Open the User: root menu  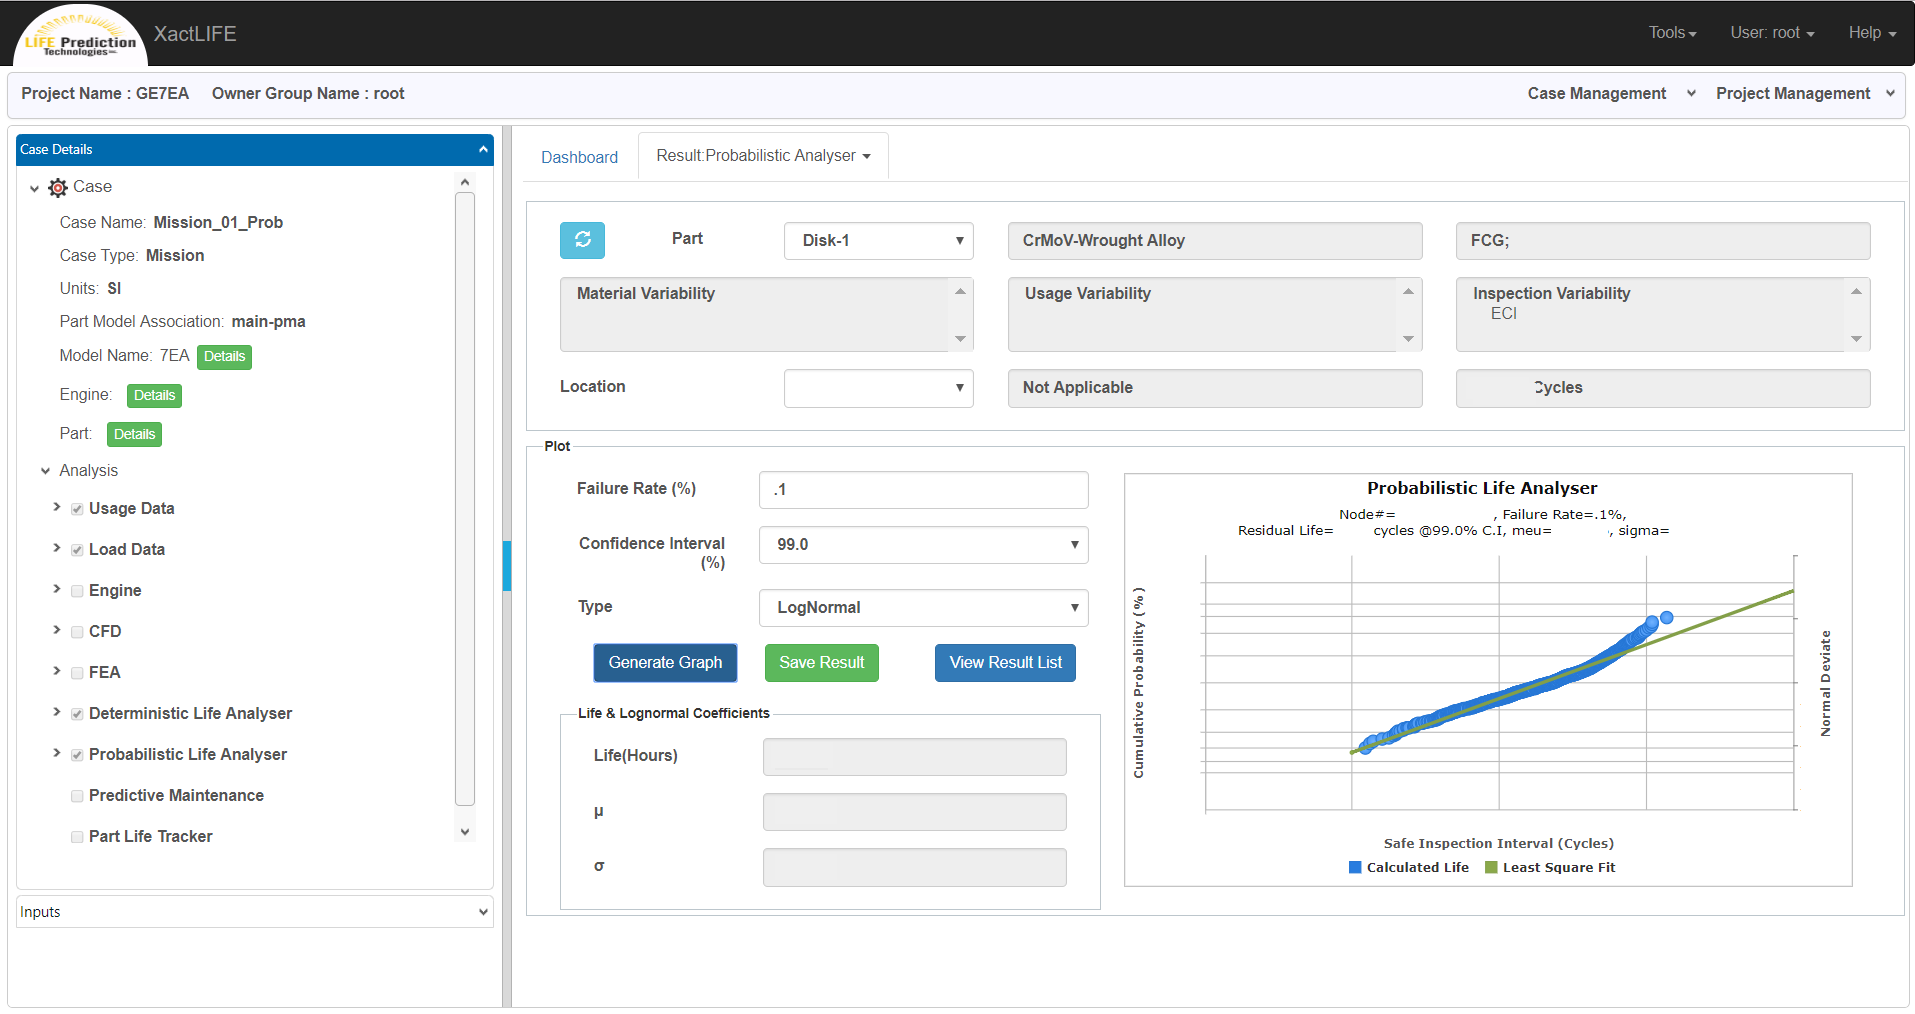tap(1772, 33)
